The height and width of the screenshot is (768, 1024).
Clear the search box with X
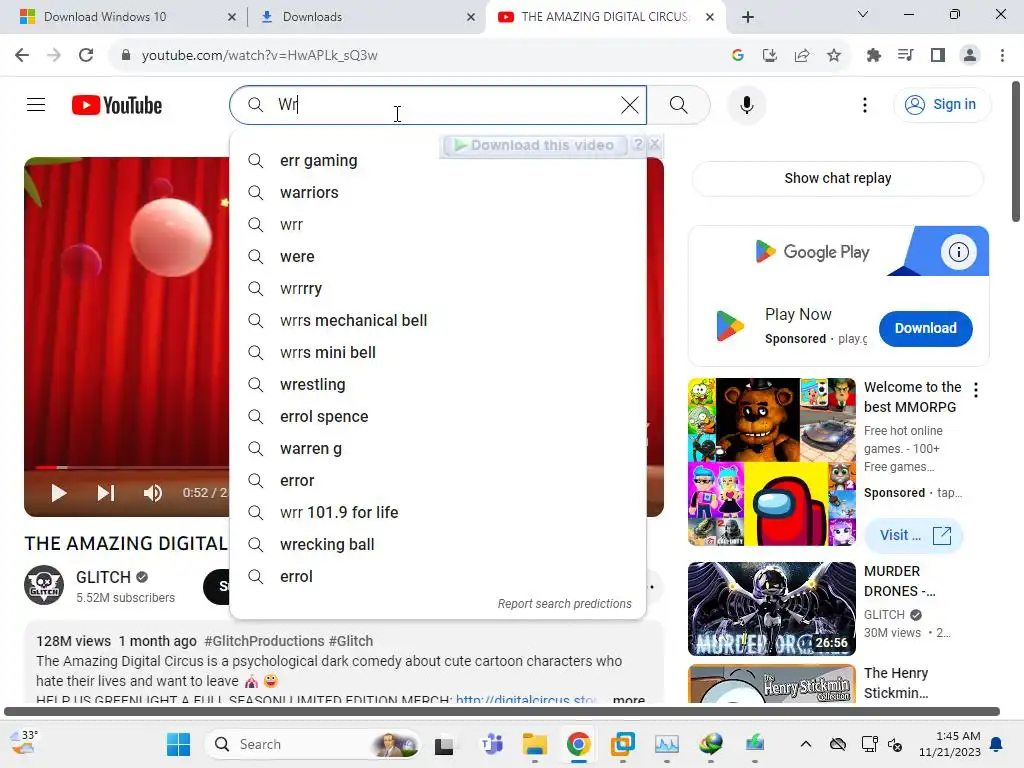pos(630,104)
